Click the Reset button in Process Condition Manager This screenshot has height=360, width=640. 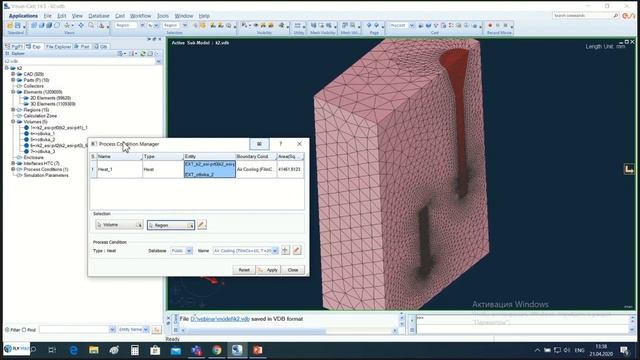click(x=244, y=270)
